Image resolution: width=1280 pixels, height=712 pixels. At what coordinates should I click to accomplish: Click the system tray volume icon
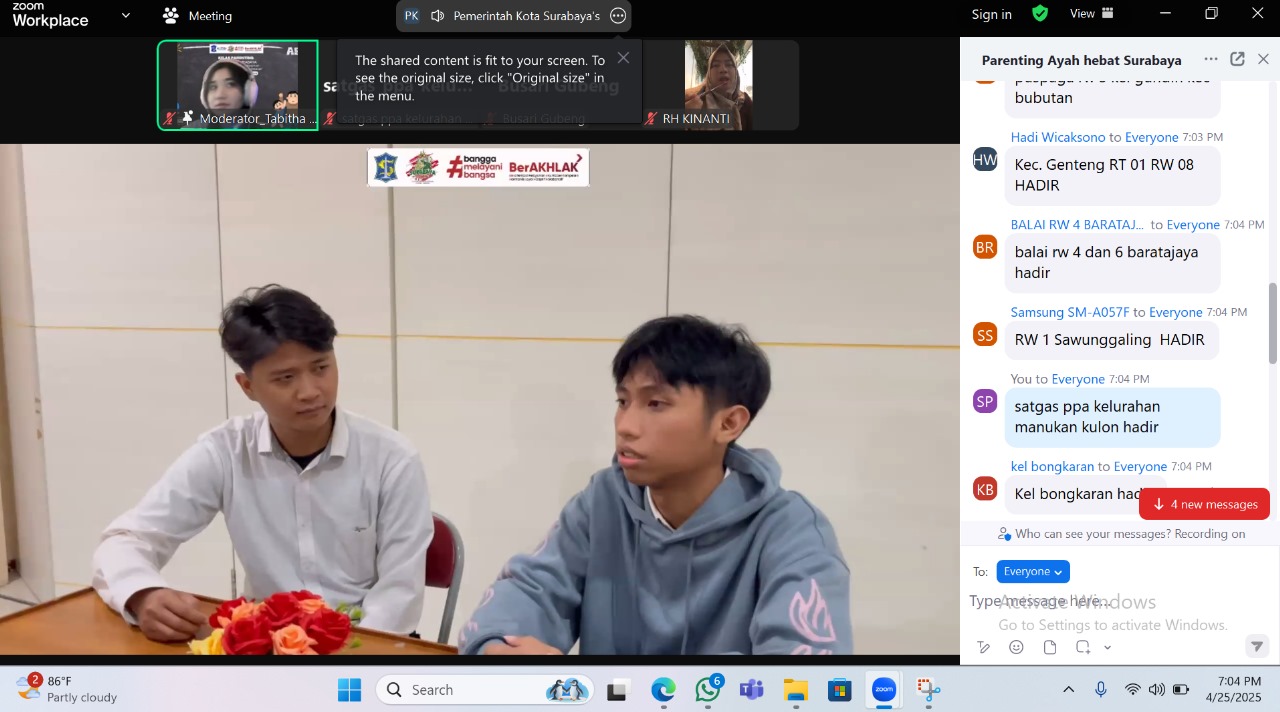point(1157,690)
